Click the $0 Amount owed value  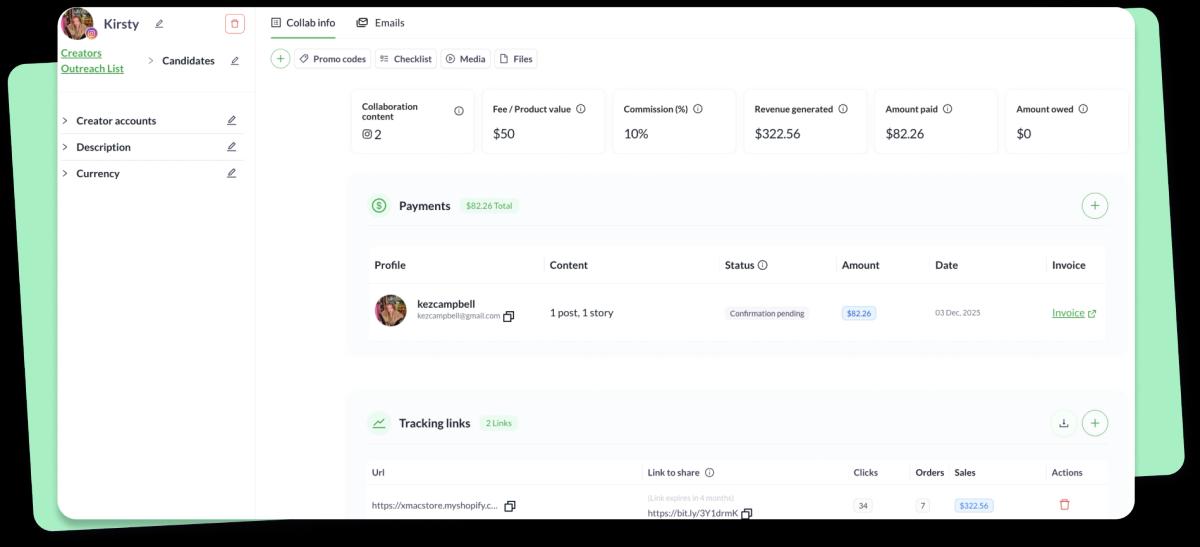(1024, 133)
